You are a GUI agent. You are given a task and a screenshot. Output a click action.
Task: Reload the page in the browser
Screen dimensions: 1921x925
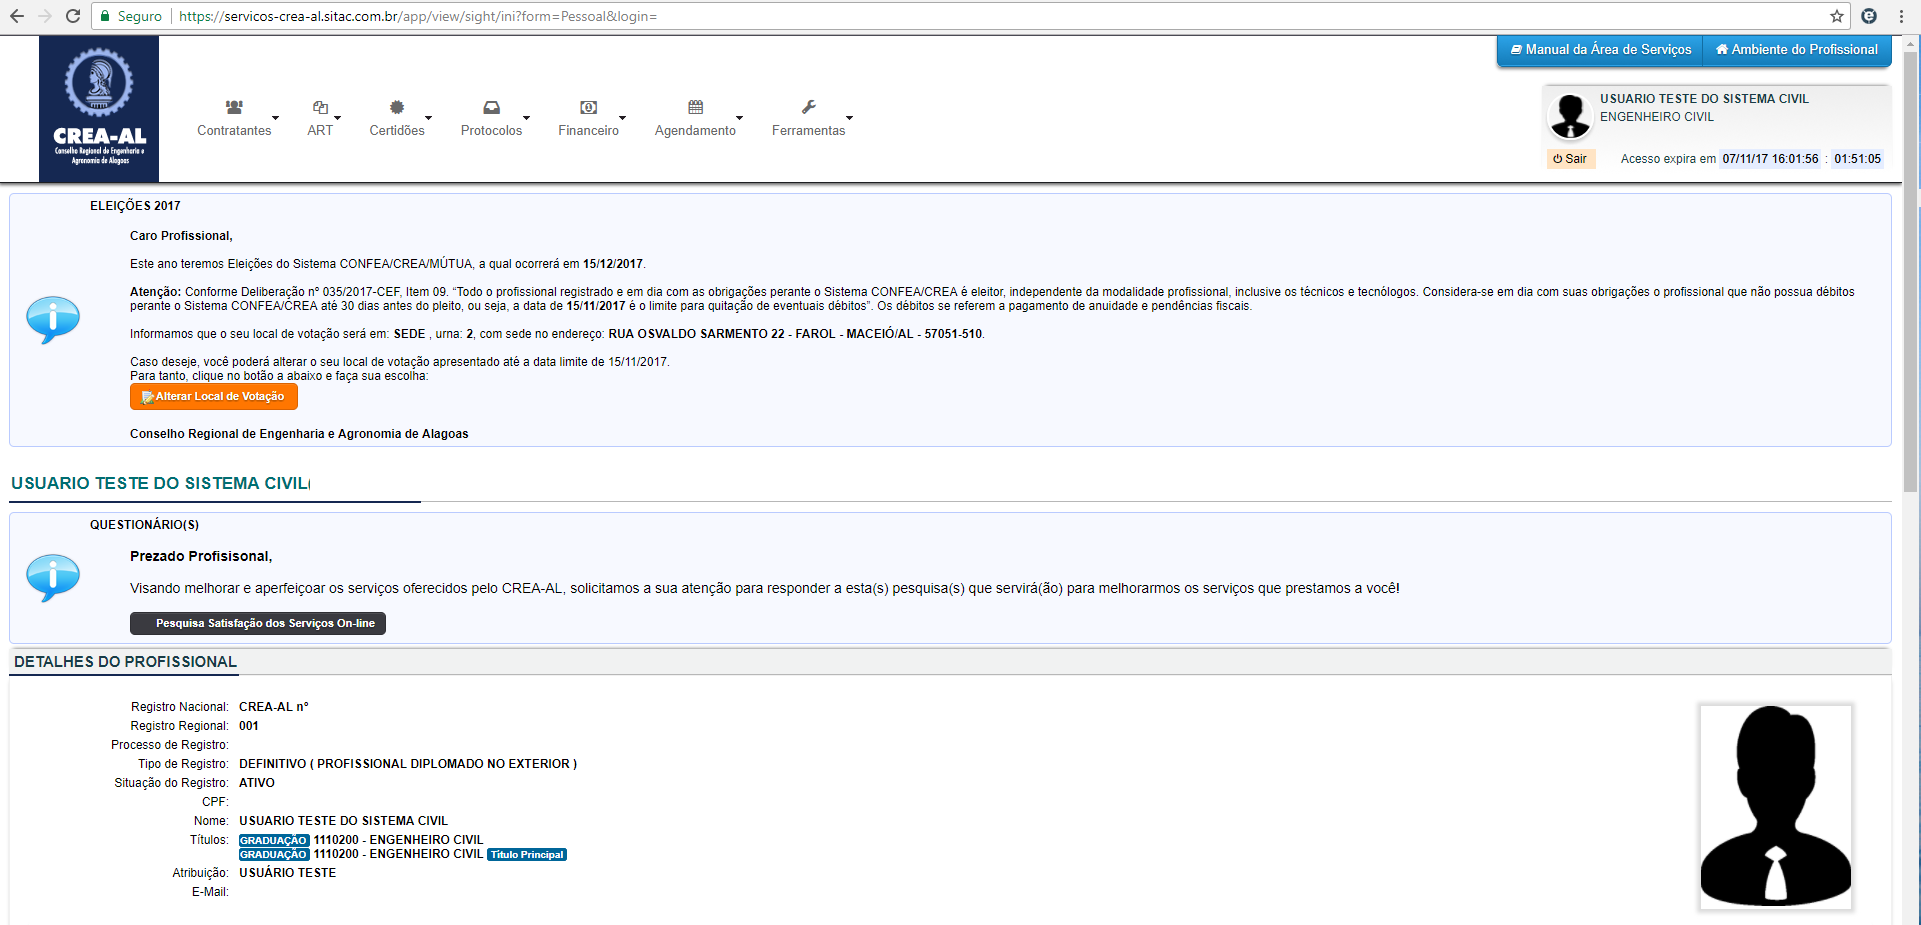(72, 16)
